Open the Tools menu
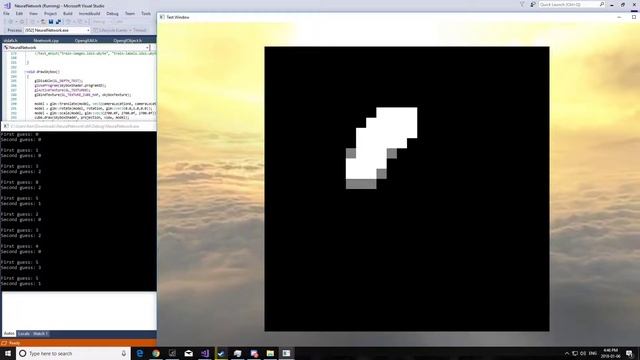 tap(146, 13)
